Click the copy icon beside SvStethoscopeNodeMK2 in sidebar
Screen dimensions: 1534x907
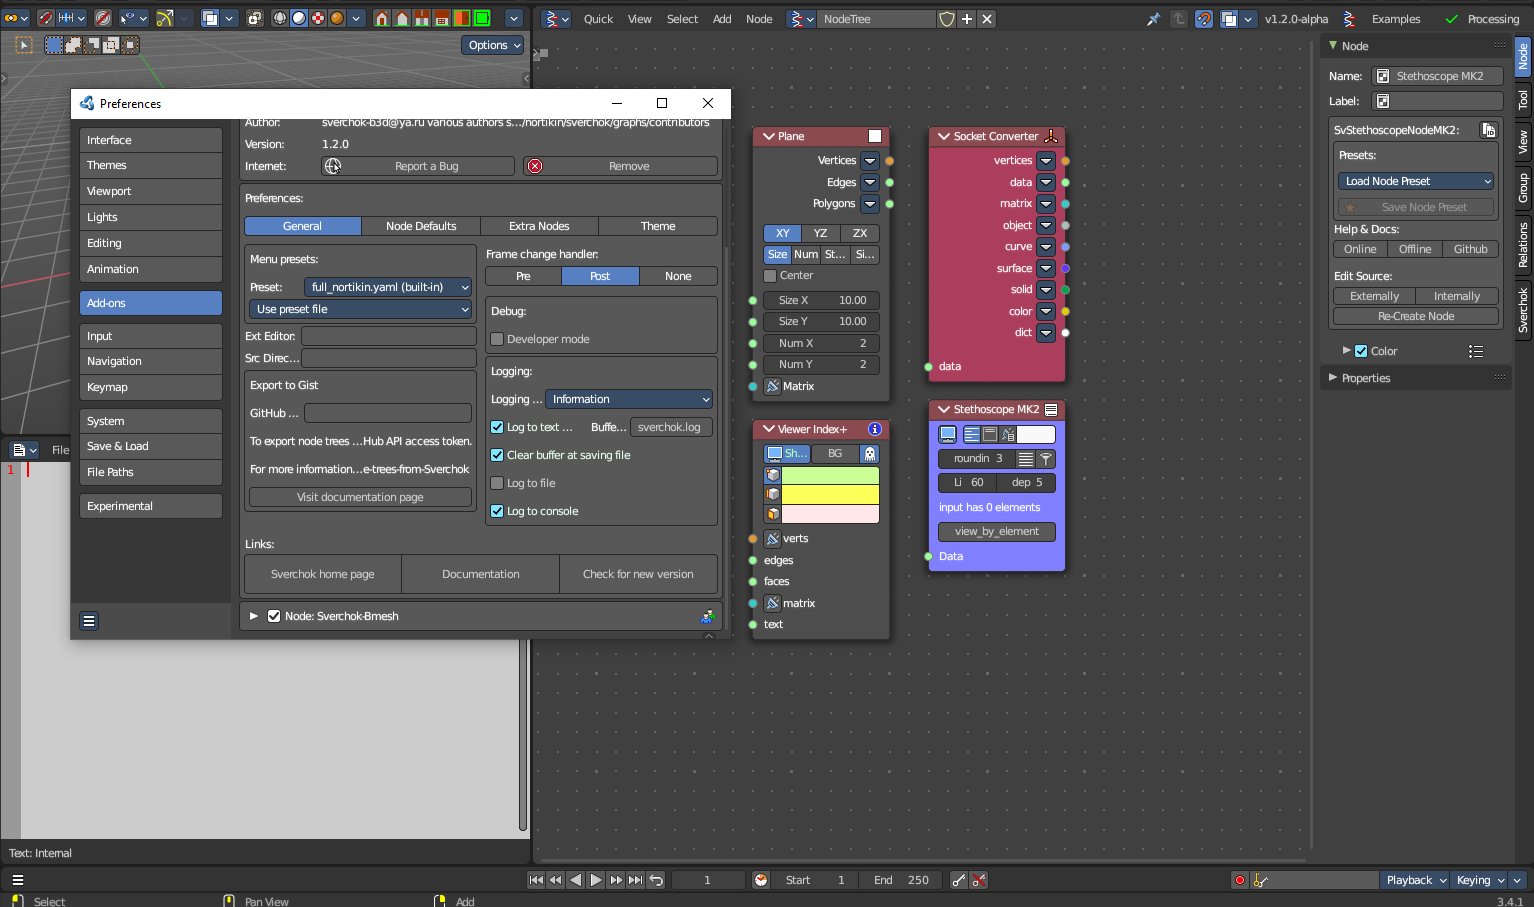(x=1489, y=129)
